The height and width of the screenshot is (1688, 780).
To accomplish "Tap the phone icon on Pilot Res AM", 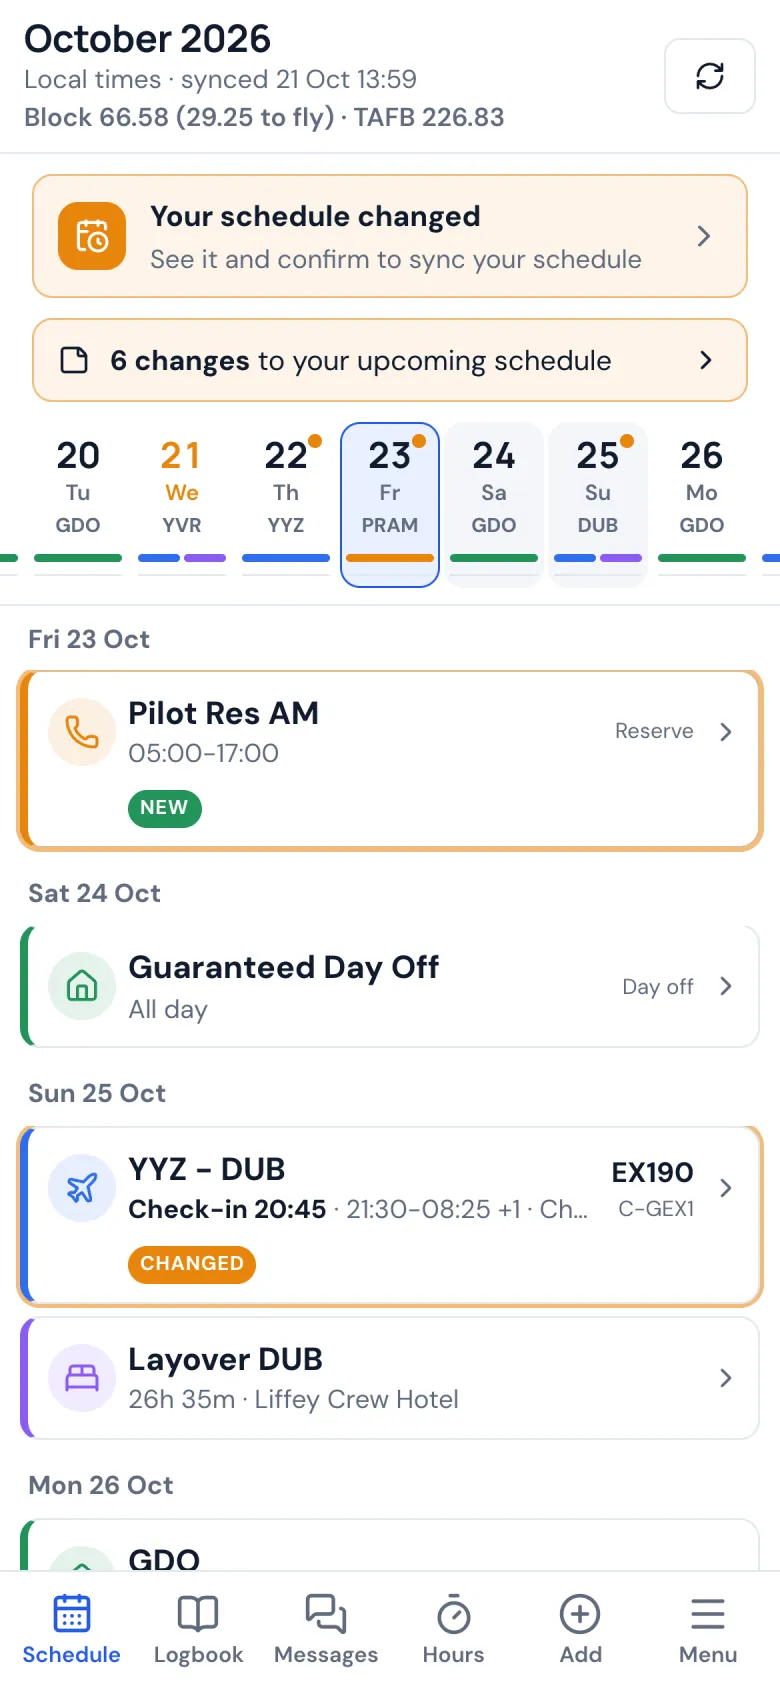I will pos(82,732).
